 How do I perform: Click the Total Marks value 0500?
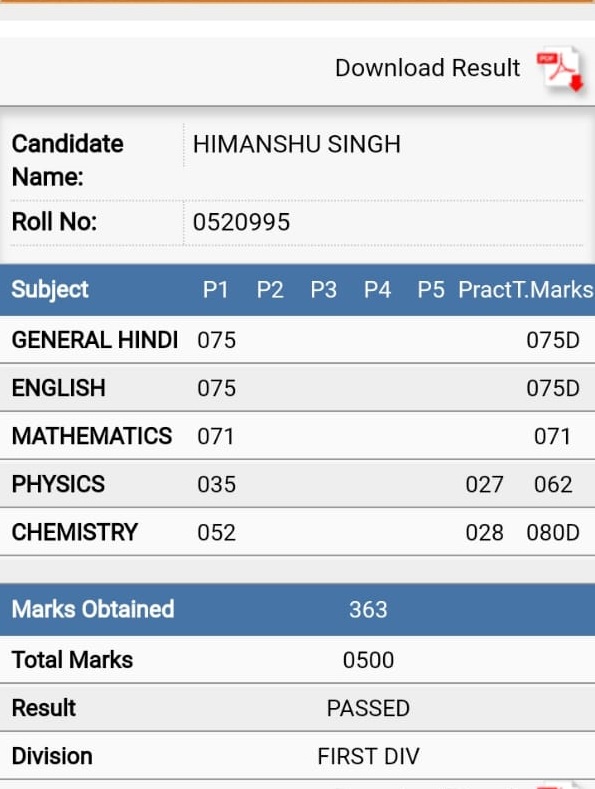point(368,660)
